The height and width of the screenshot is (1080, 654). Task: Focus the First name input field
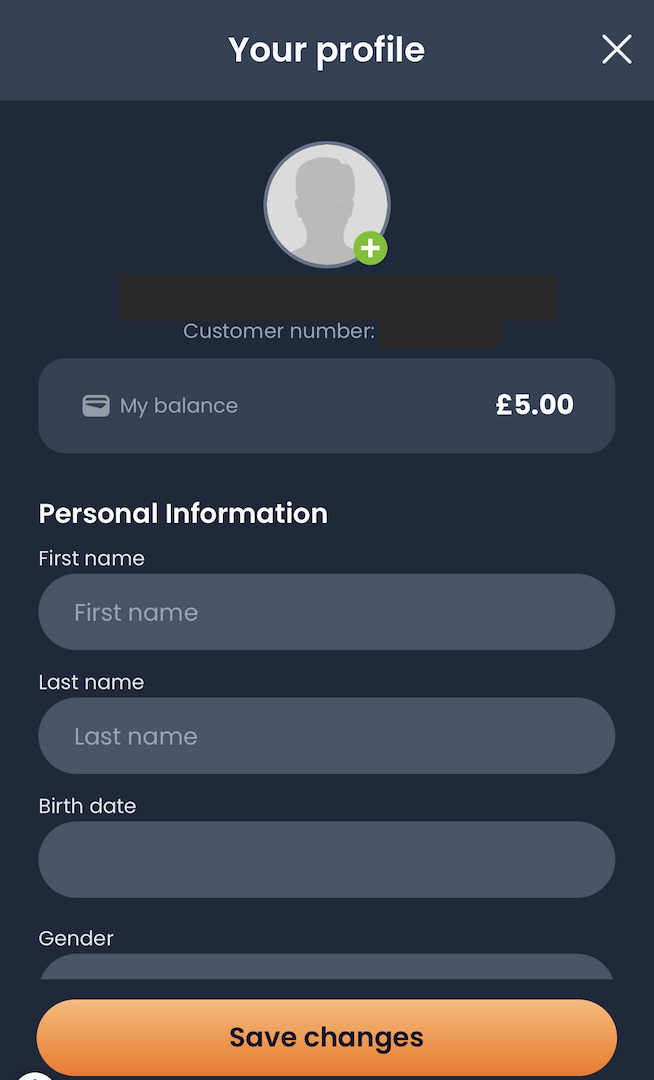point(326,612)
